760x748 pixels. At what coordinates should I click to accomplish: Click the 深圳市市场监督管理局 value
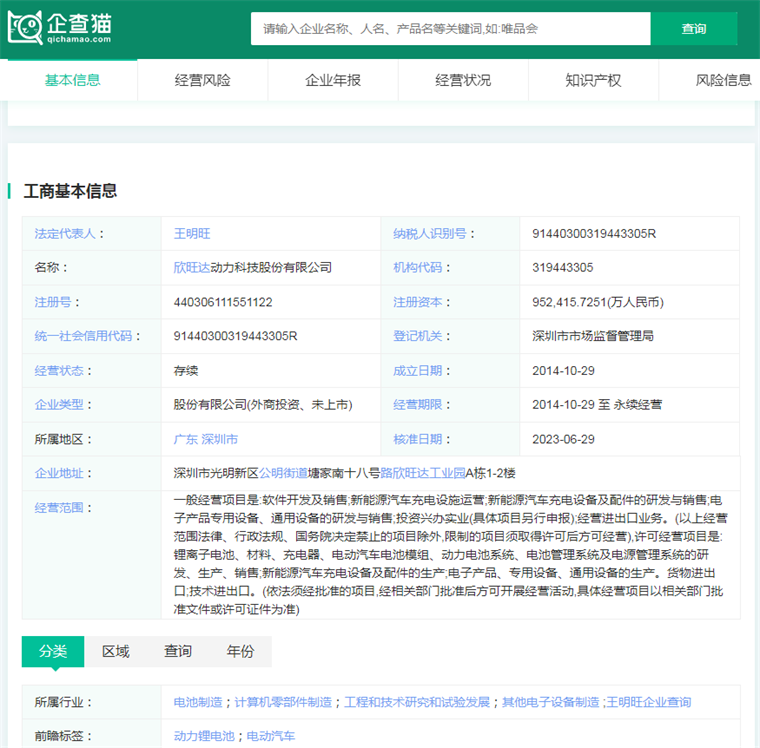coord(593,336)
